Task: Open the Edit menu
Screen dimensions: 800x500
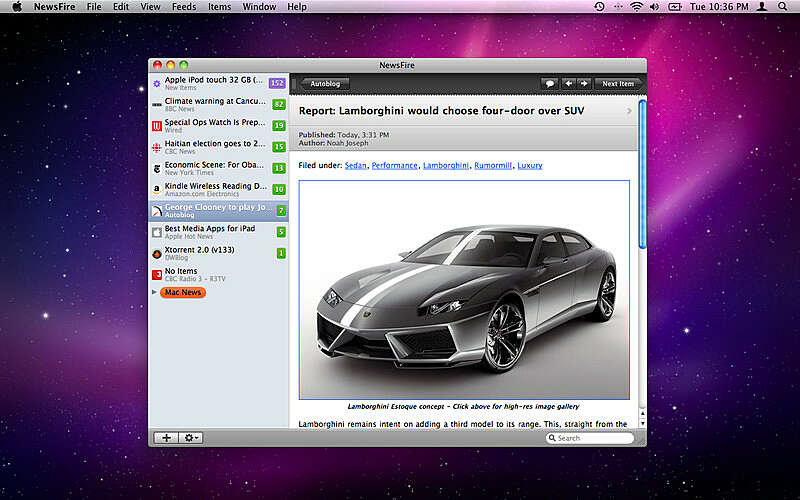Action: pos(121,7)
